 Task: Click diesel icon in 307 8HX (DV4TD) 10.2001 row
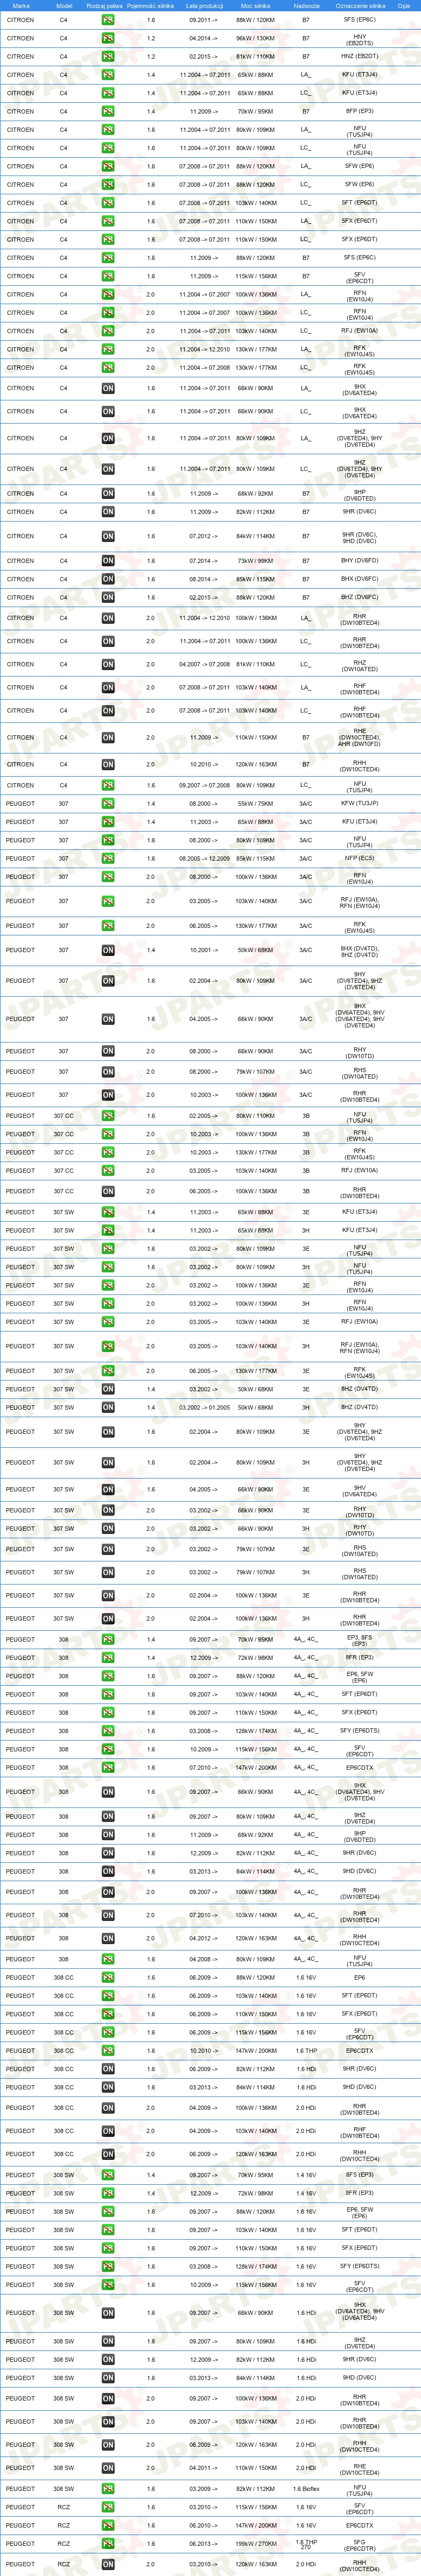tap(108, 950)
